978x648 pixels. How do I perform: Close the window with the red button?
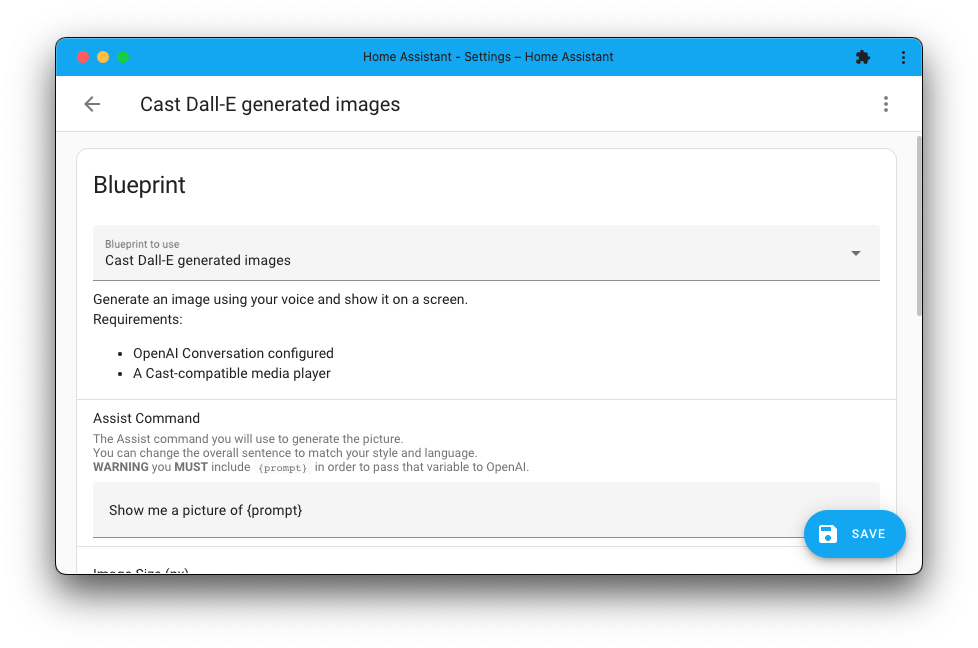coord(83,57)
